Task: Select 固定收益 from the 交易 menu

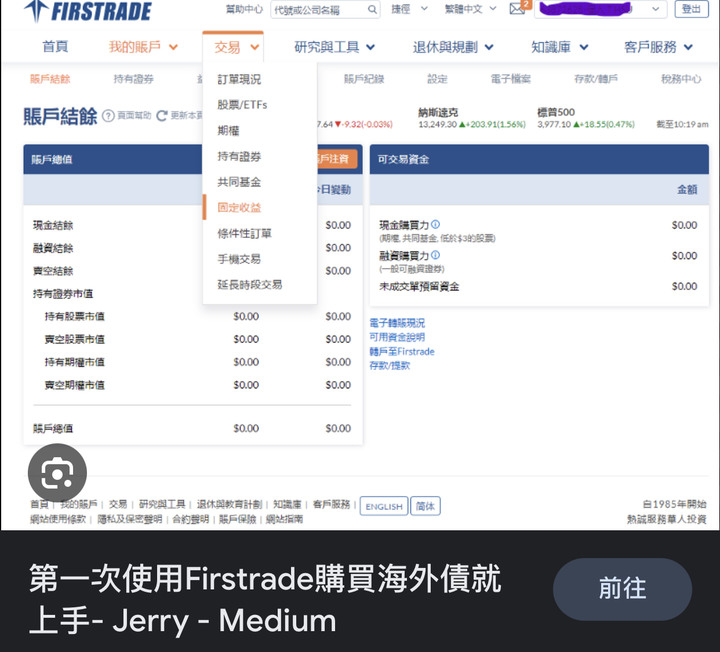Action: click(239, 208)
